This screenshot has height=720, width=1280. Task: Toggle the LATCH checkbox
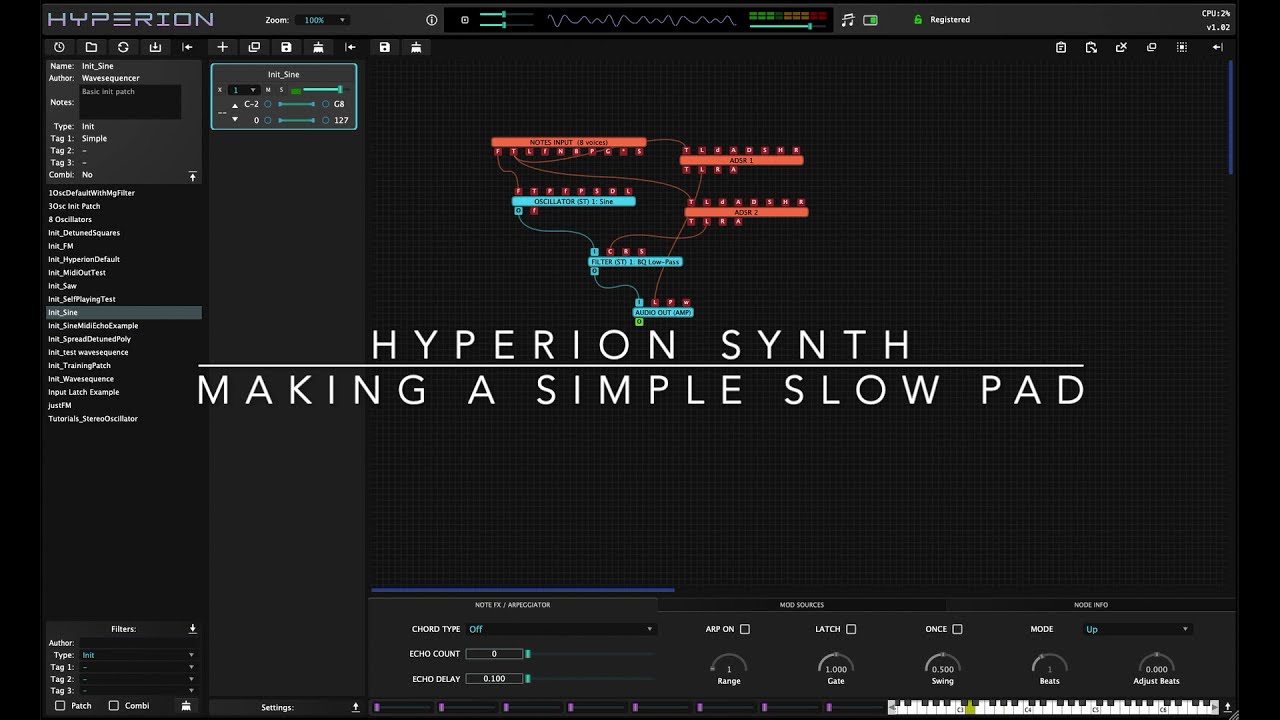(851, 629)
